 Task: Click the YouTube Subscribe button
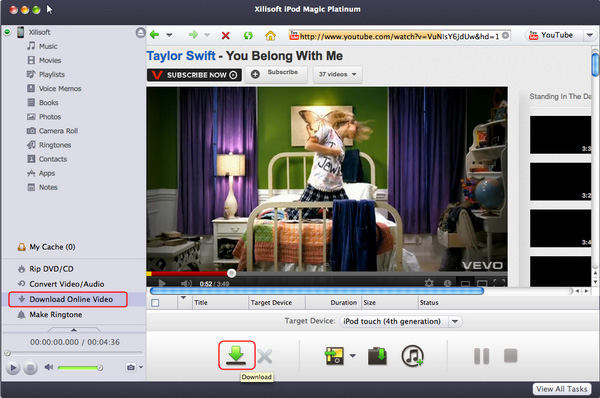point(276,73)
